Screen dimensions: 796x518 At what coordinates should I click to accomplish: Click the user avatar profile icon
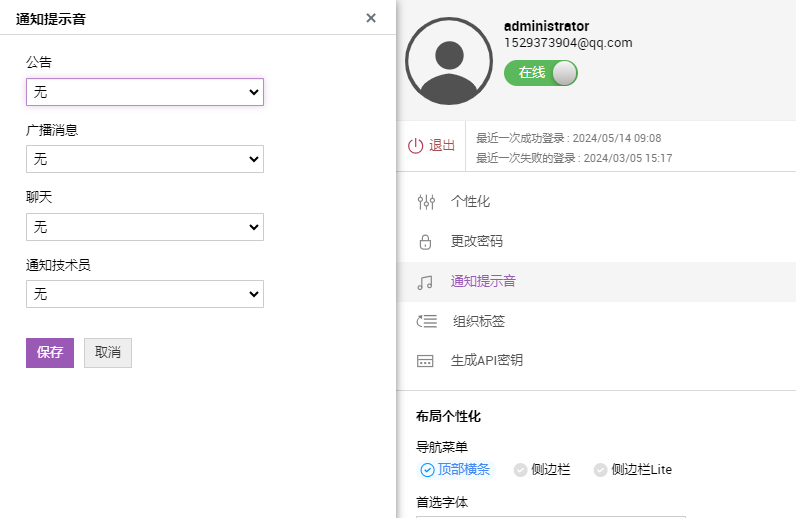coord(448,61)
